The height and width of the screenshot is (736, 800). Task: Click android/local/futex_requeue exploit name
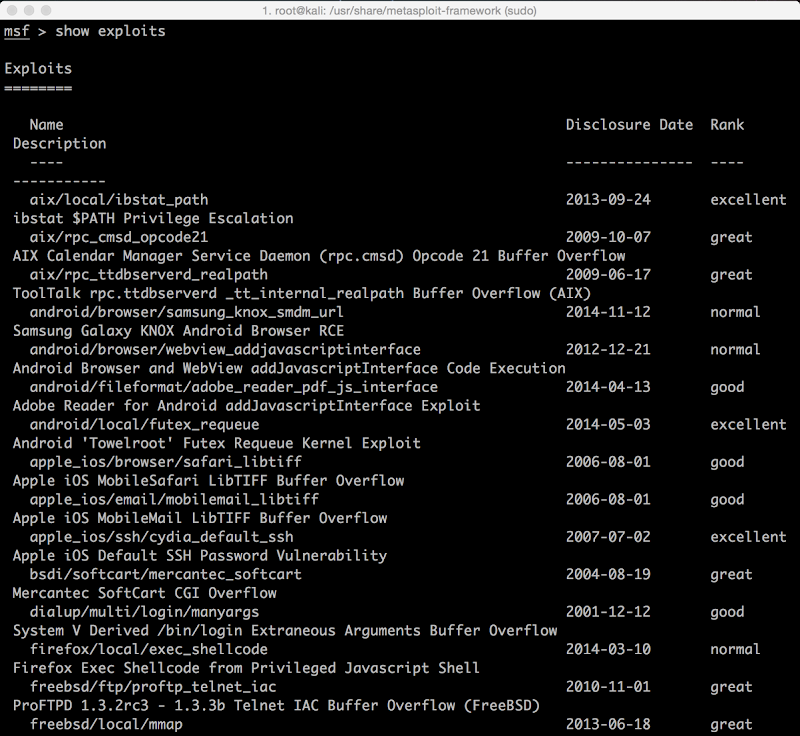(x=144, y=424)
